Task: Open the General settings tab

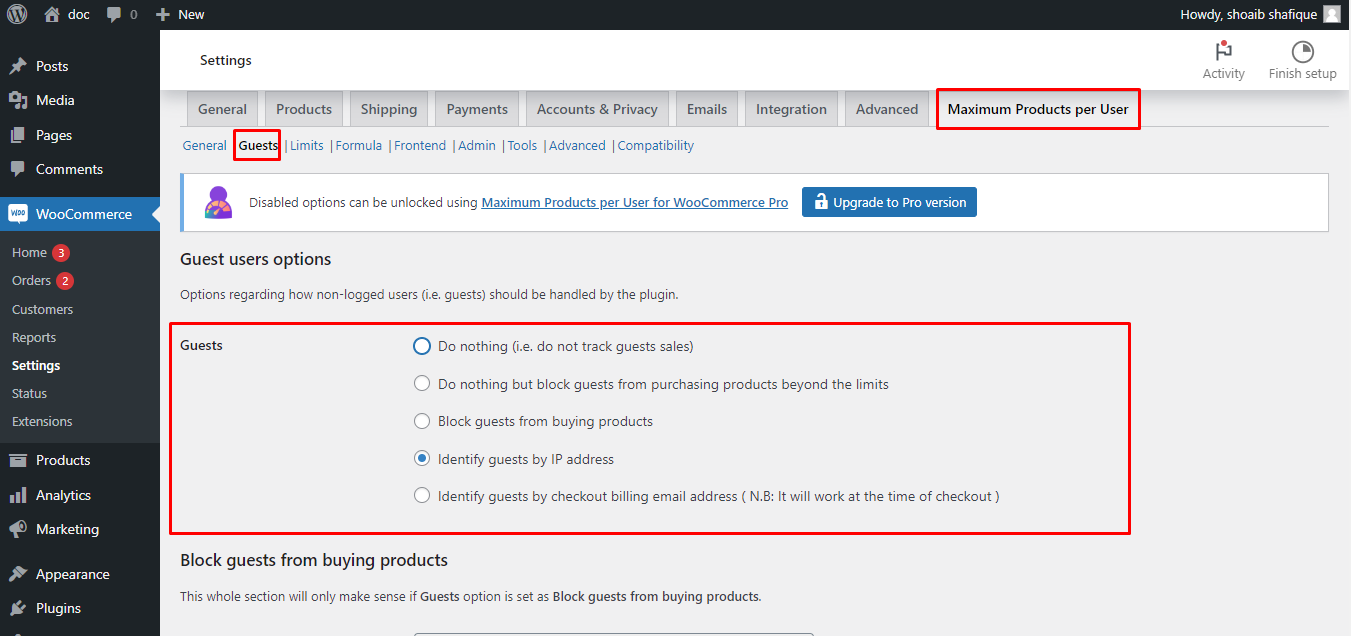Action: (222, 109)
